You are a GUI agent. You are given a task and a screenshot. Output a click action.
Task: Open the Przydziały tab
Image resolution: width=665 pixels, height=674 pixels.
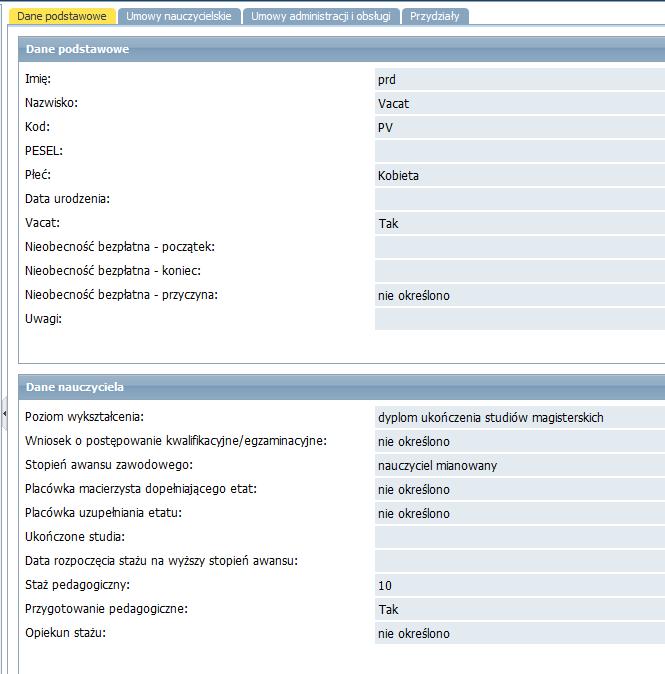coord(435,16)
